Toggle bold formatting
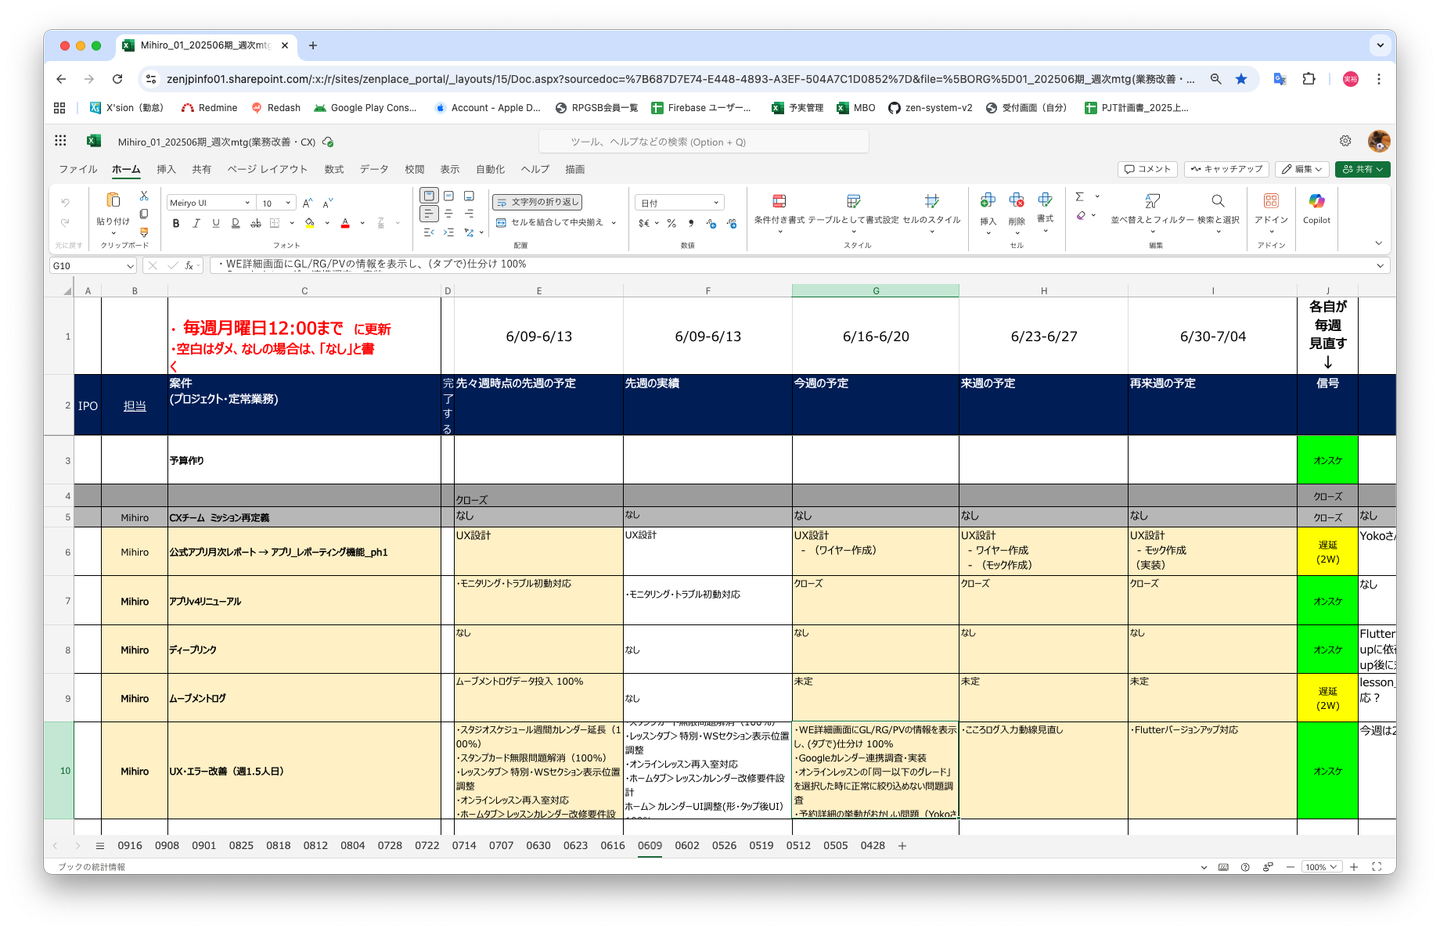 [x=176, y=223]
